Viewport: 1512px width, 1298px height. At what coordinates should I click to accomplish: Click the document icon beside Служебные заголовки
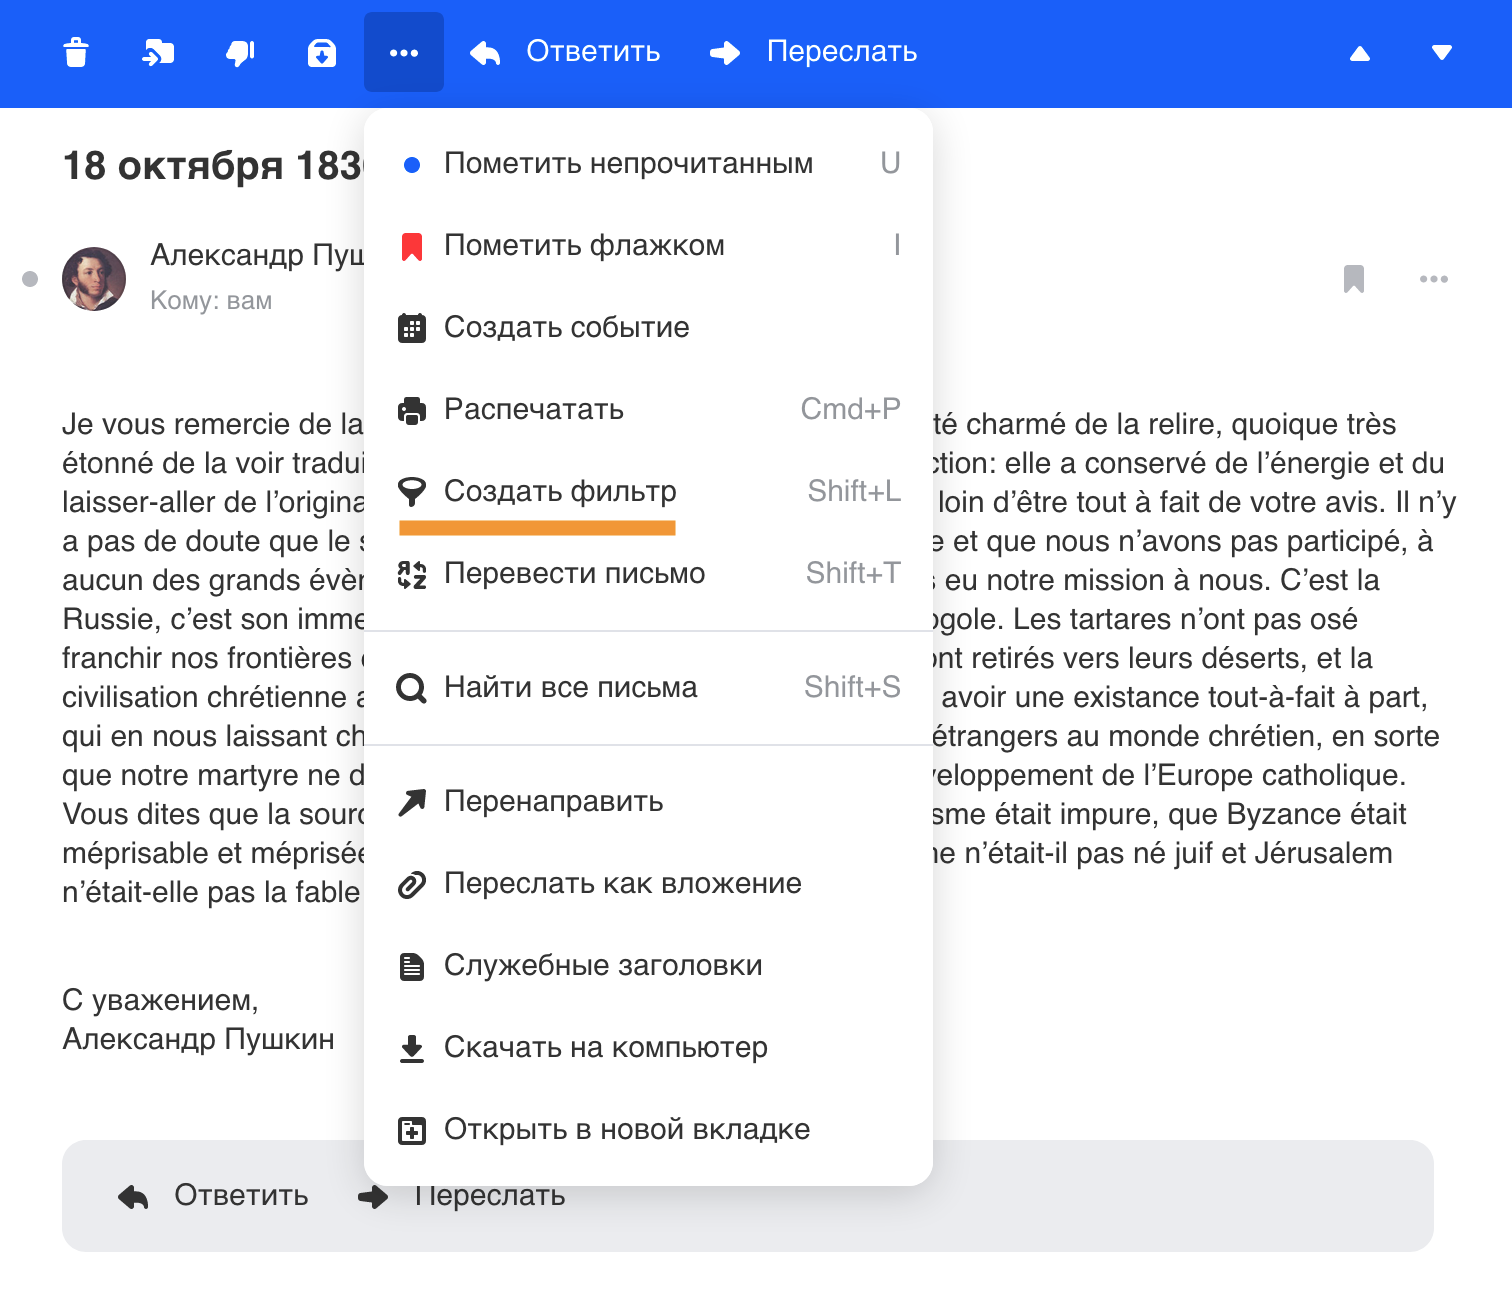411,966
